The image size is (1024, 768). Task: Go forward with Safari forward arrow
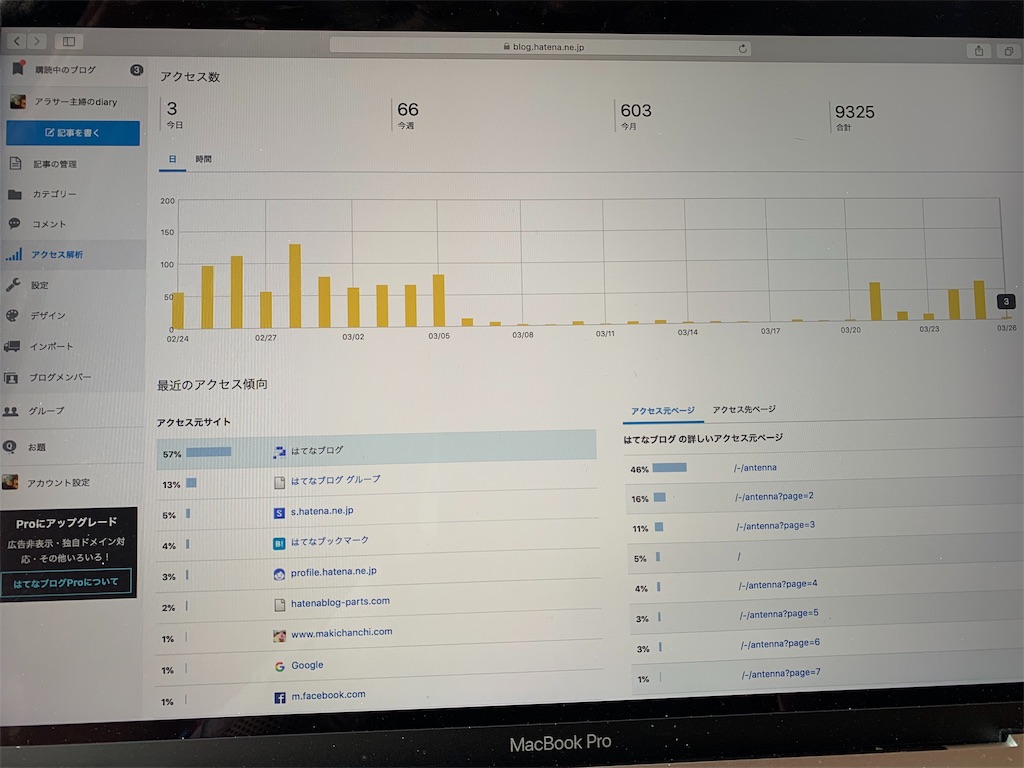37,41
